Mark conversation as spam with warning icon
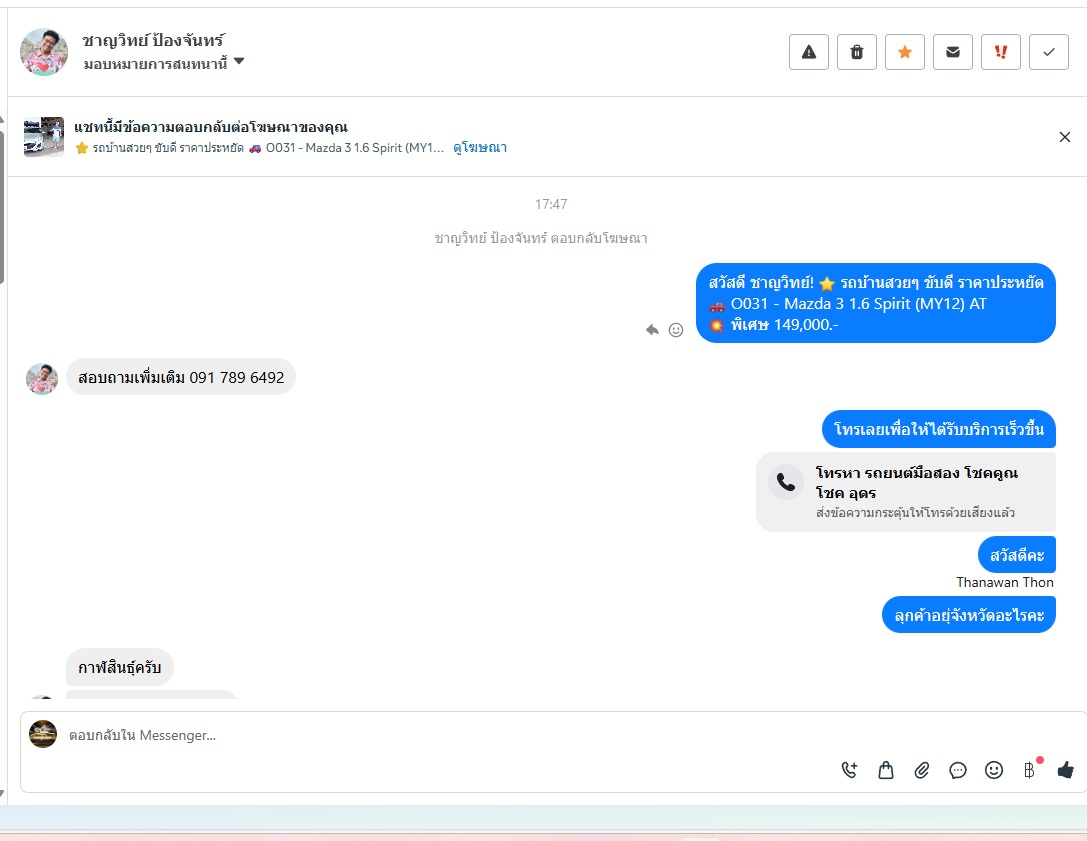This screenshot has height=841, width=1087. [808, 52]
